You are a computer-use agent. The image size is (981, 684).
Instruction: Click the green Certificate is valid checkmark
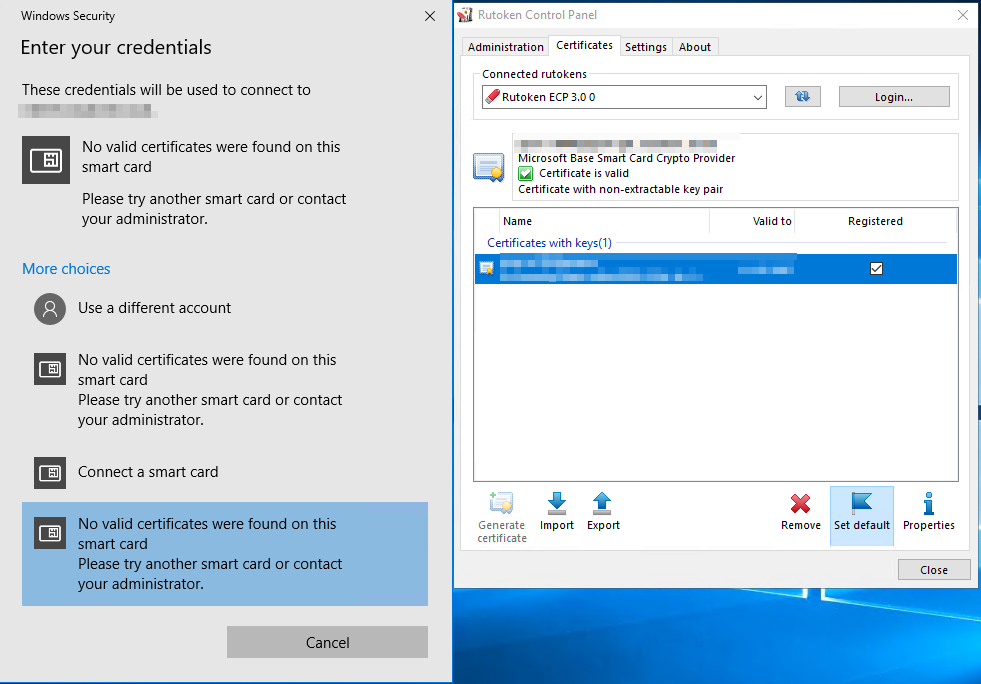tap(526, 173)
